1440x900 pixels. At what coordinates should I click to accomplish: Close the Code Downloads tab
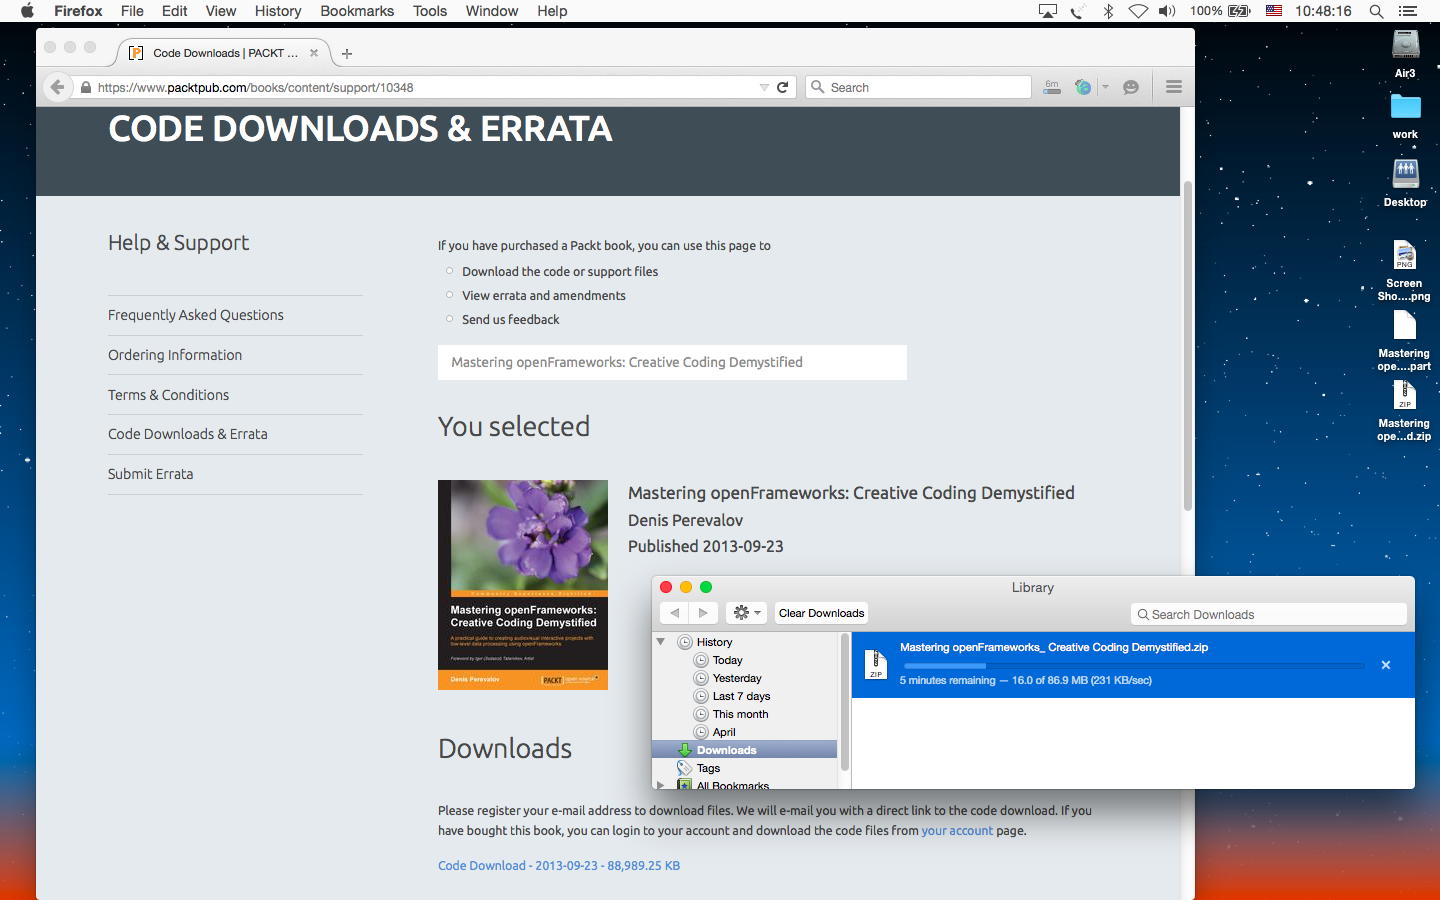coord(314,53)
